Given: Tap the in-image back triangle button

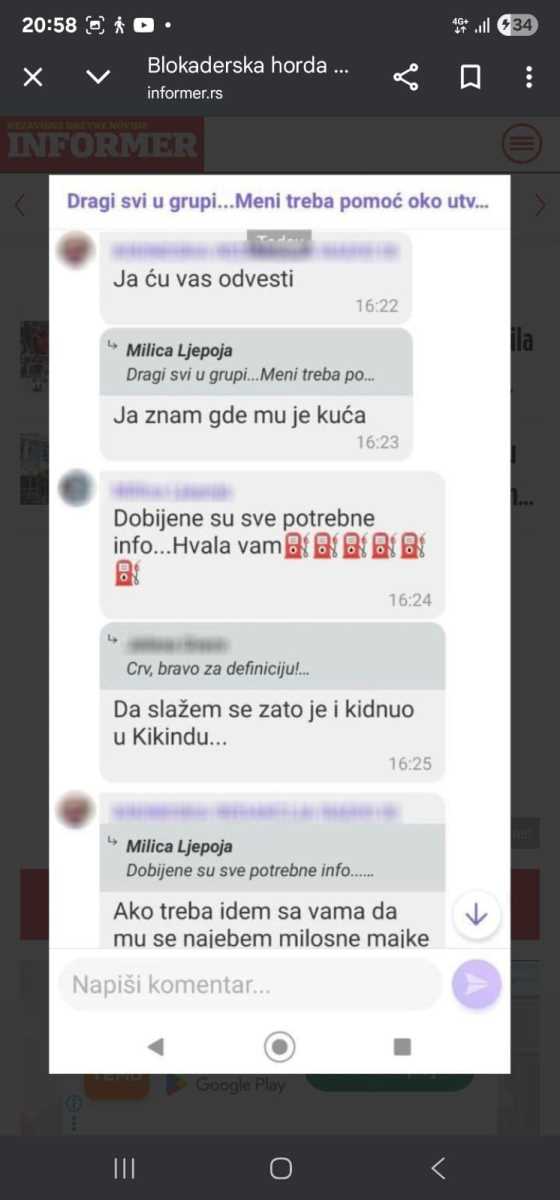Looking at the screenshot, I should point(155,1046).
